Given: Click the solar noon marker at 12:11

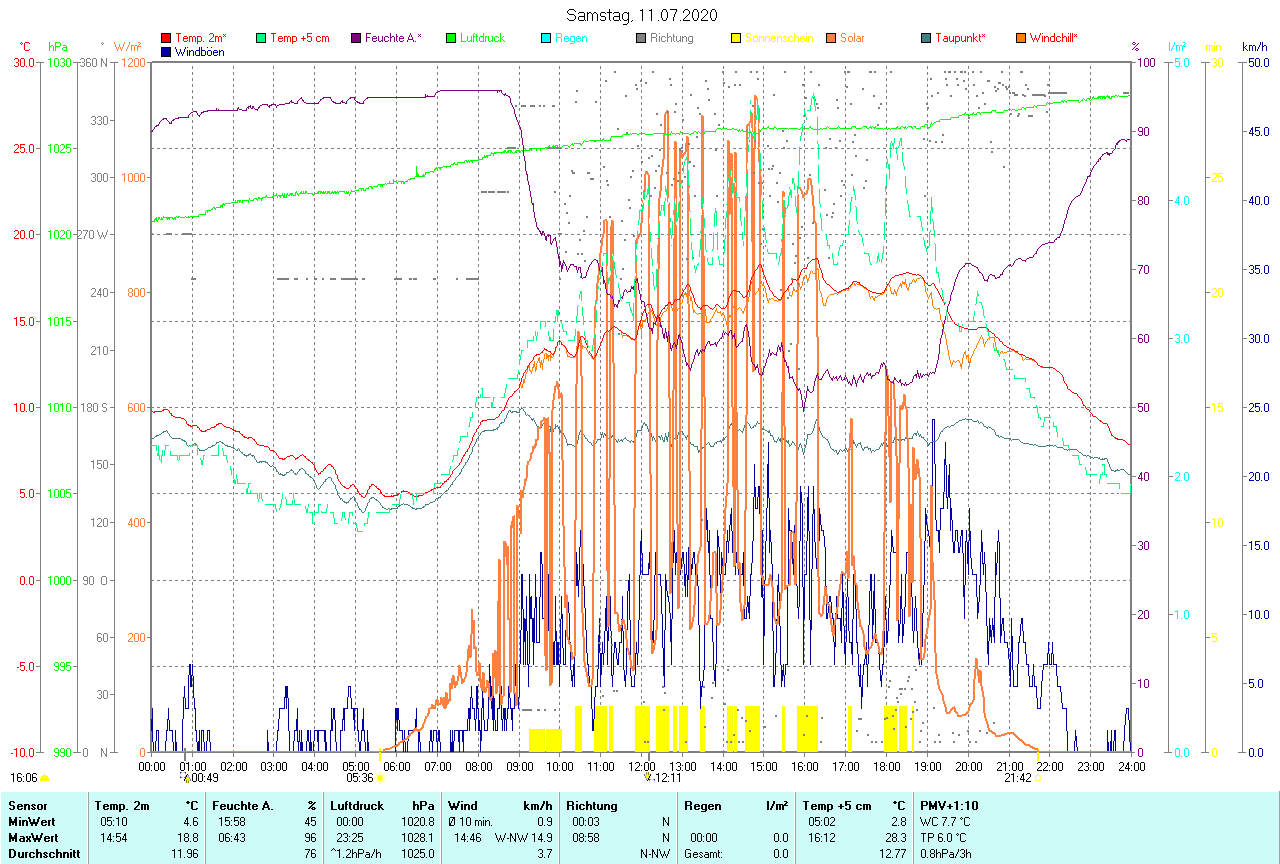Looking at the screenshot, I should (648, 777).
